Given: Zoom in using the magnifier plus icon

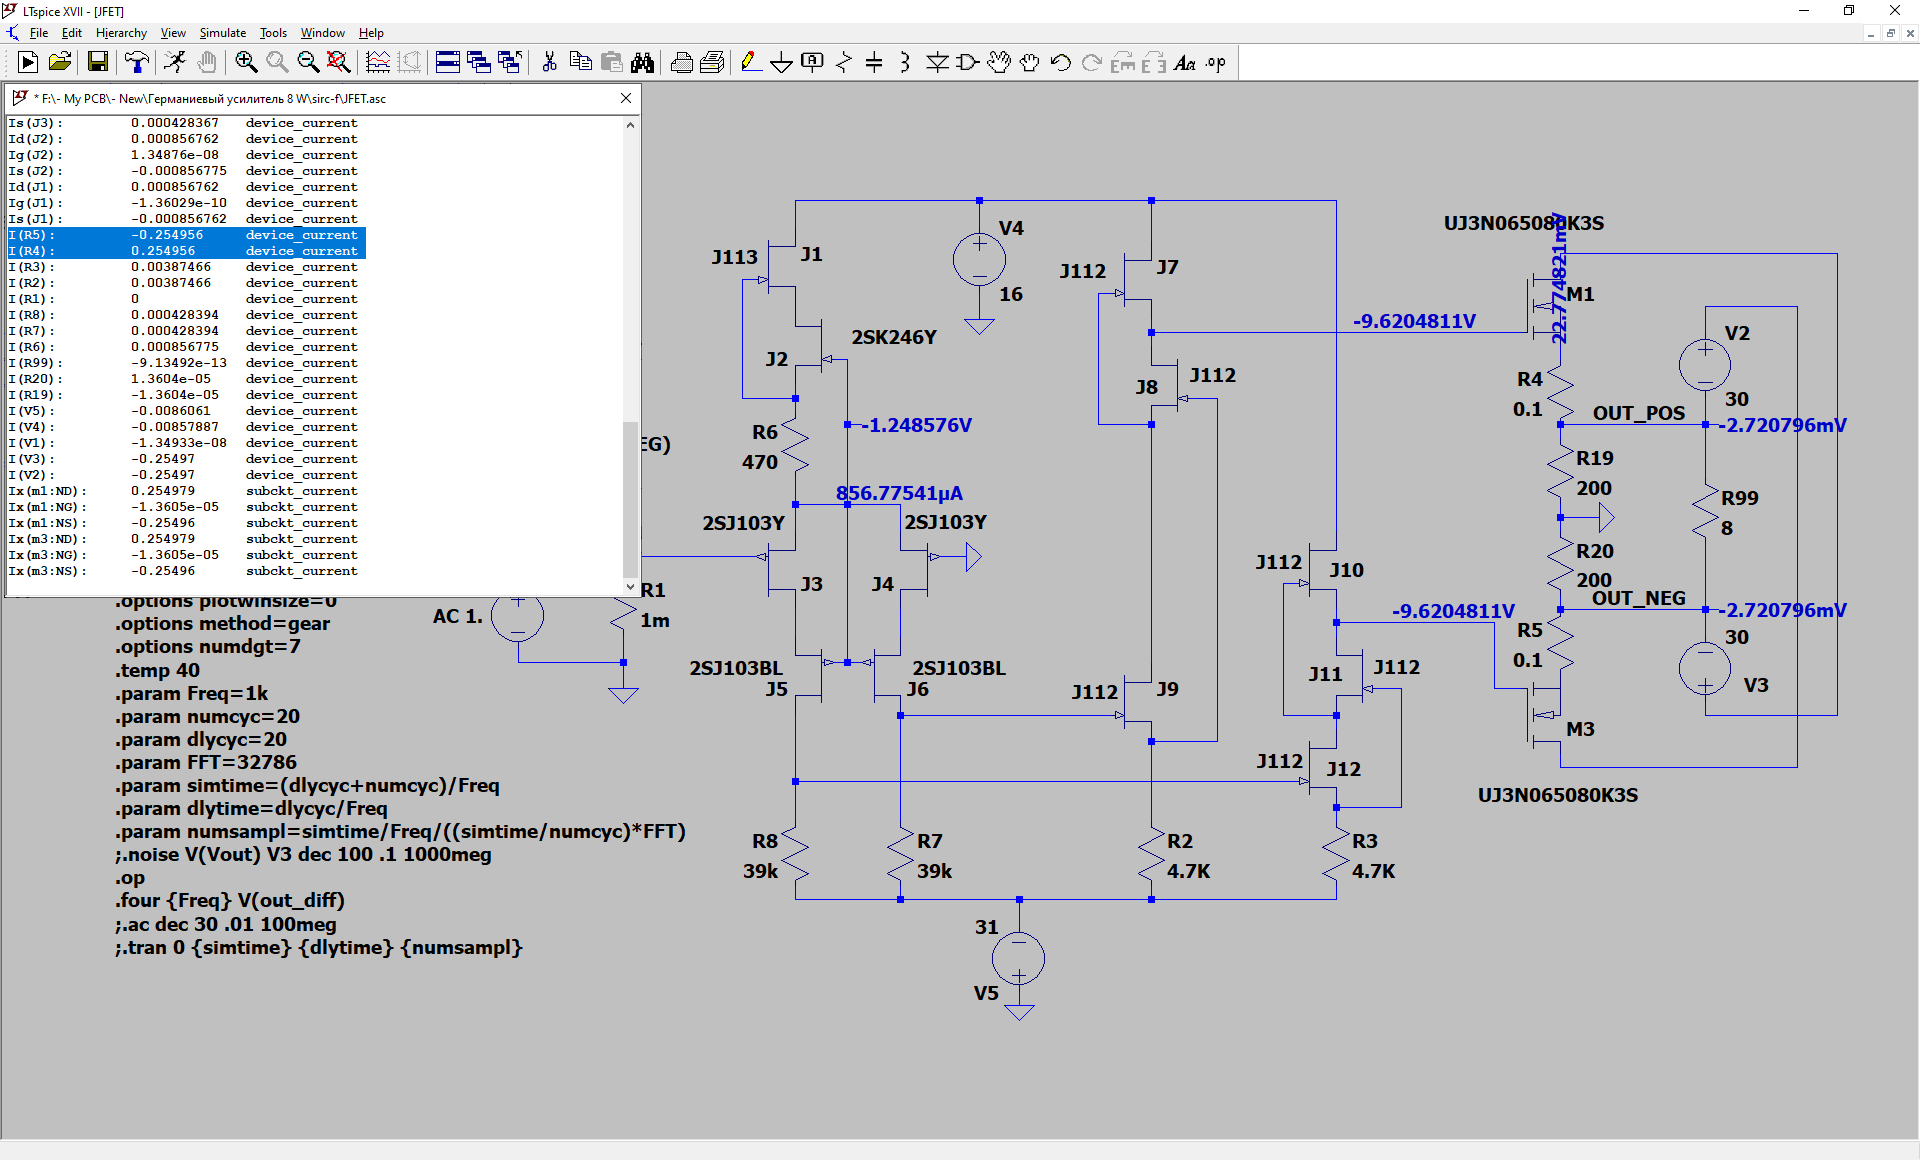Looking at the screenshot, I should coord(246,62).
